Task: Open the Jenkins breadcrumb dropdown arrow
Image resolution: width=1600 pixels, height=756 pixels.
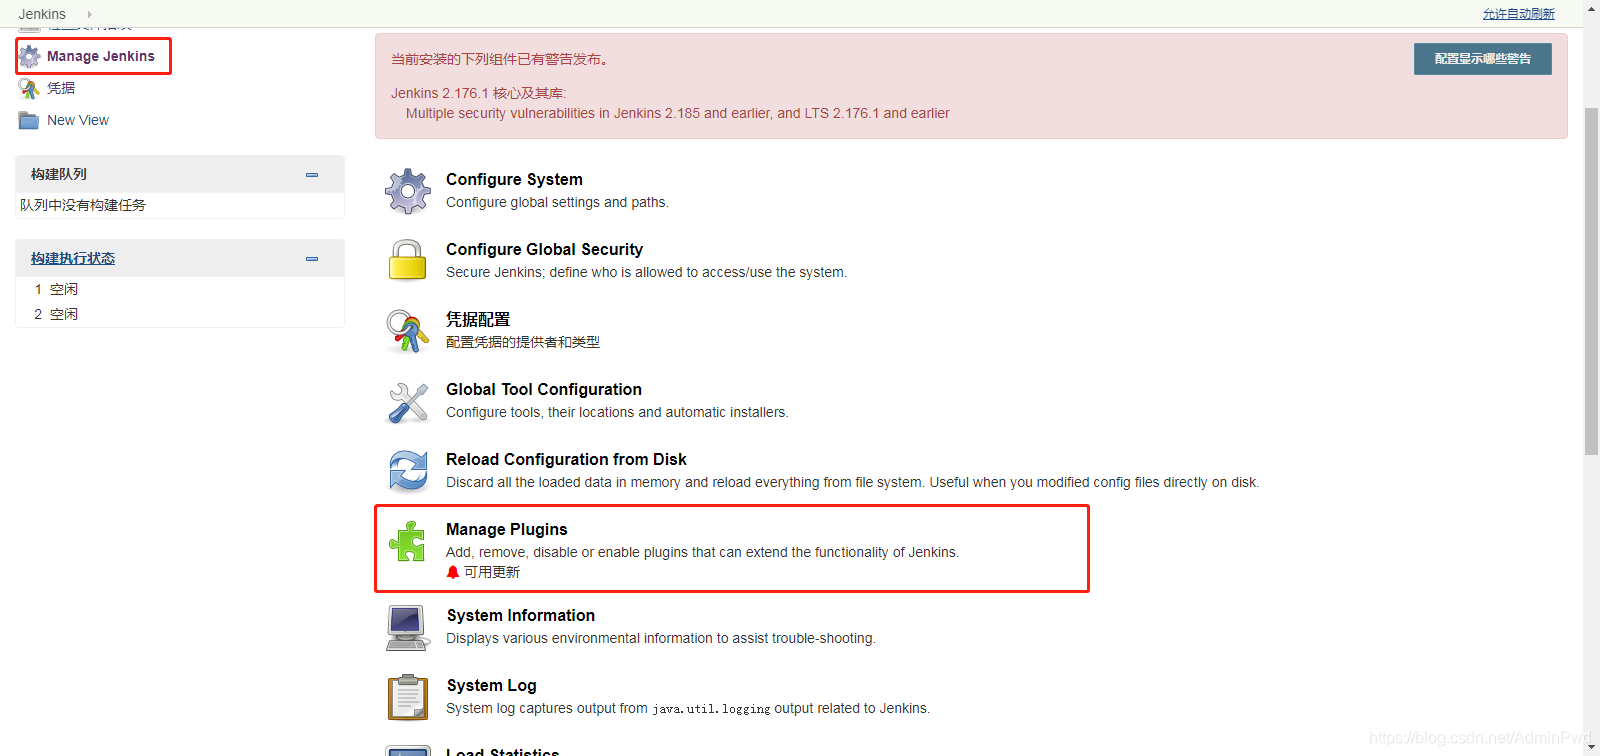Action: (x=89, y=14)
